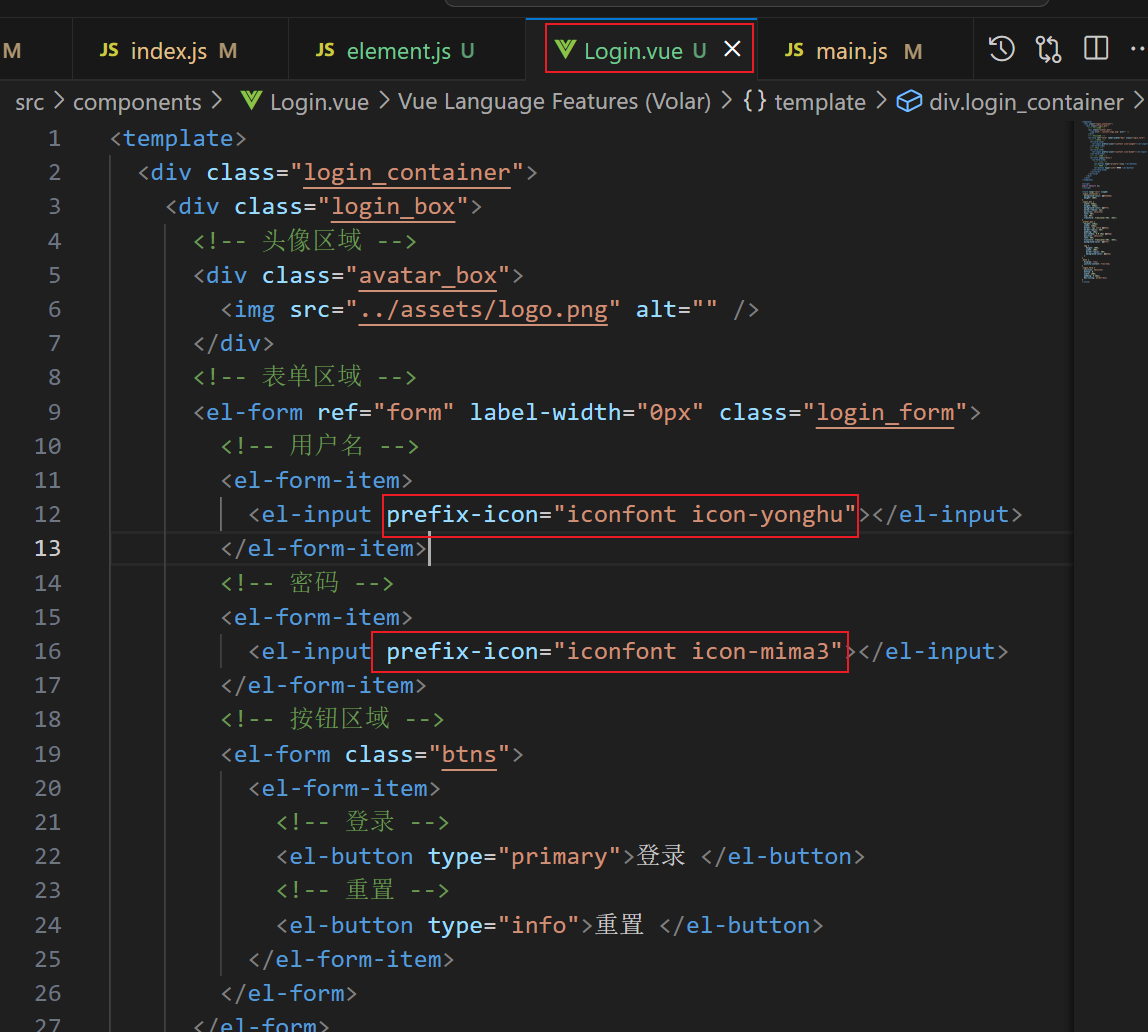The width and height of the screenshot is (1148, 1032).
Task: Open the index.js editor tab
Action: pyautogui.click(x=179, y=51)
